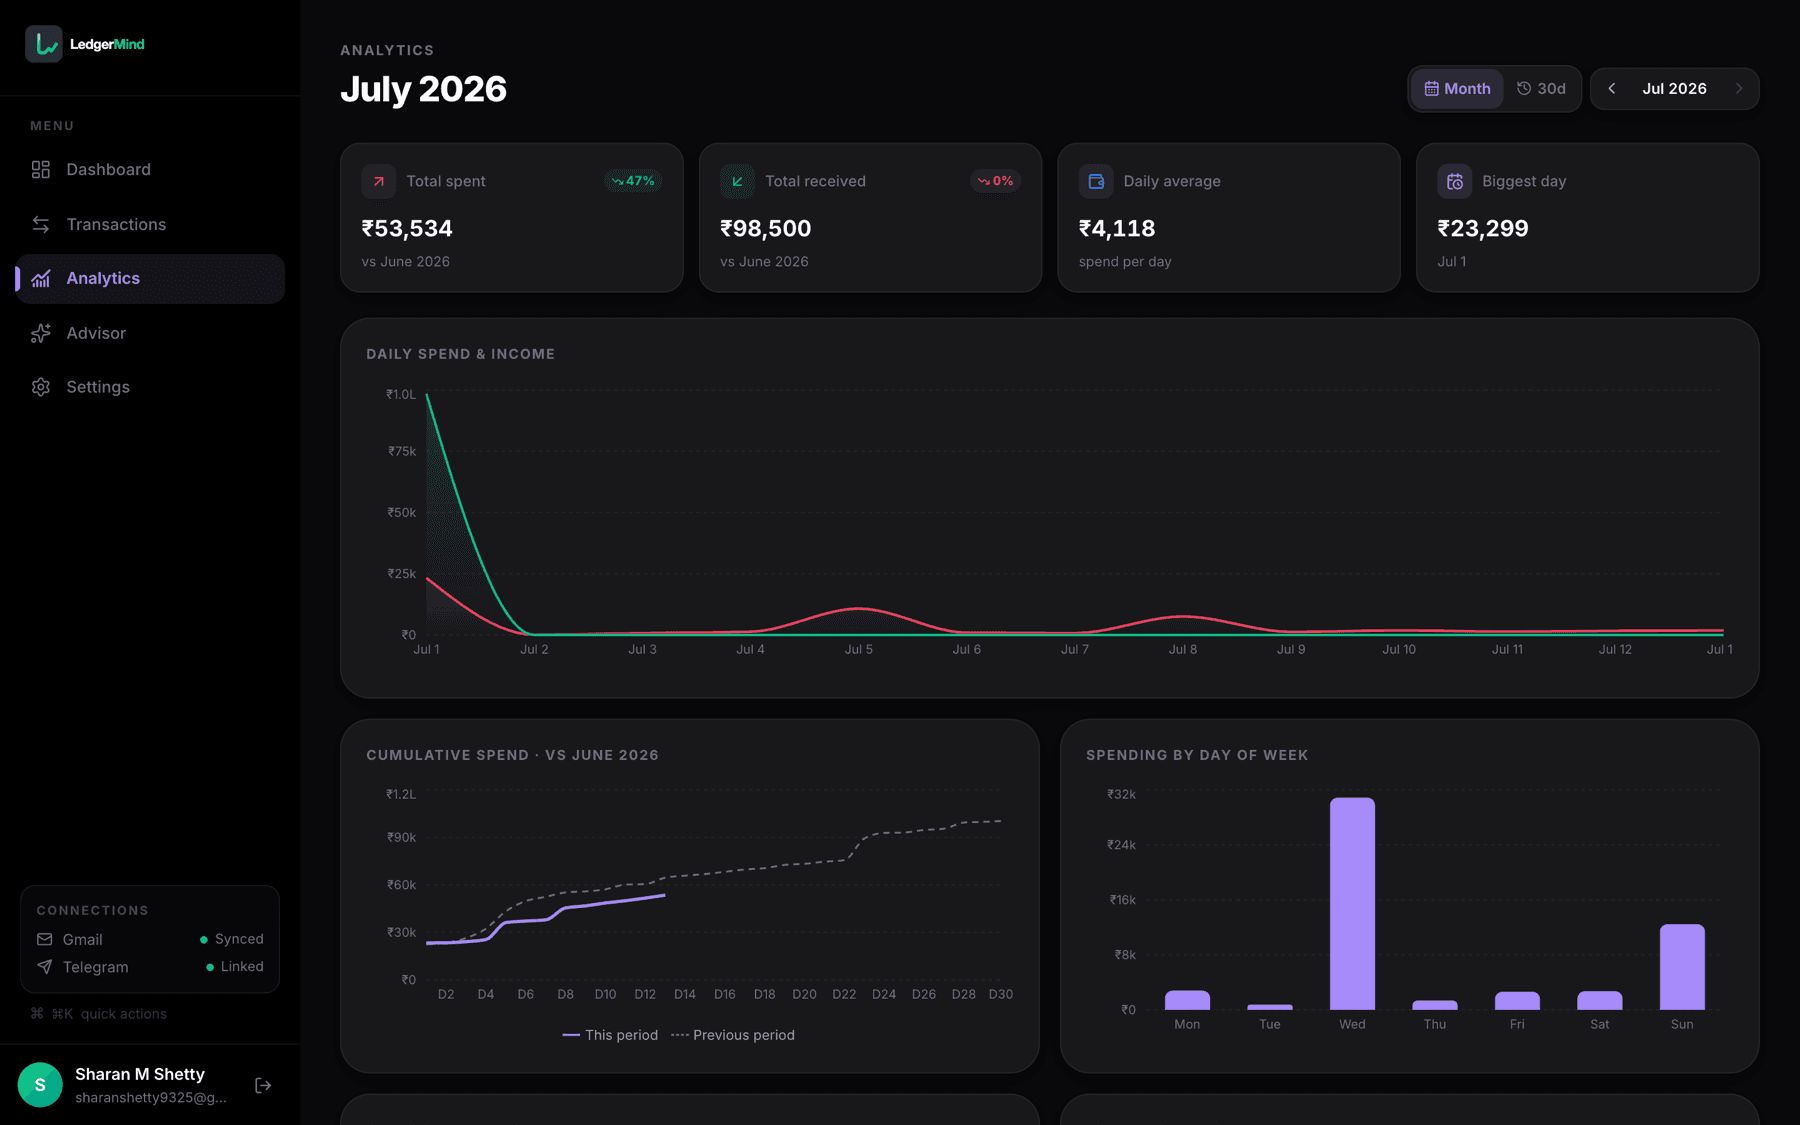
Task: Click the ₹23,299 biggest day value
Action: pos(1483,229)
